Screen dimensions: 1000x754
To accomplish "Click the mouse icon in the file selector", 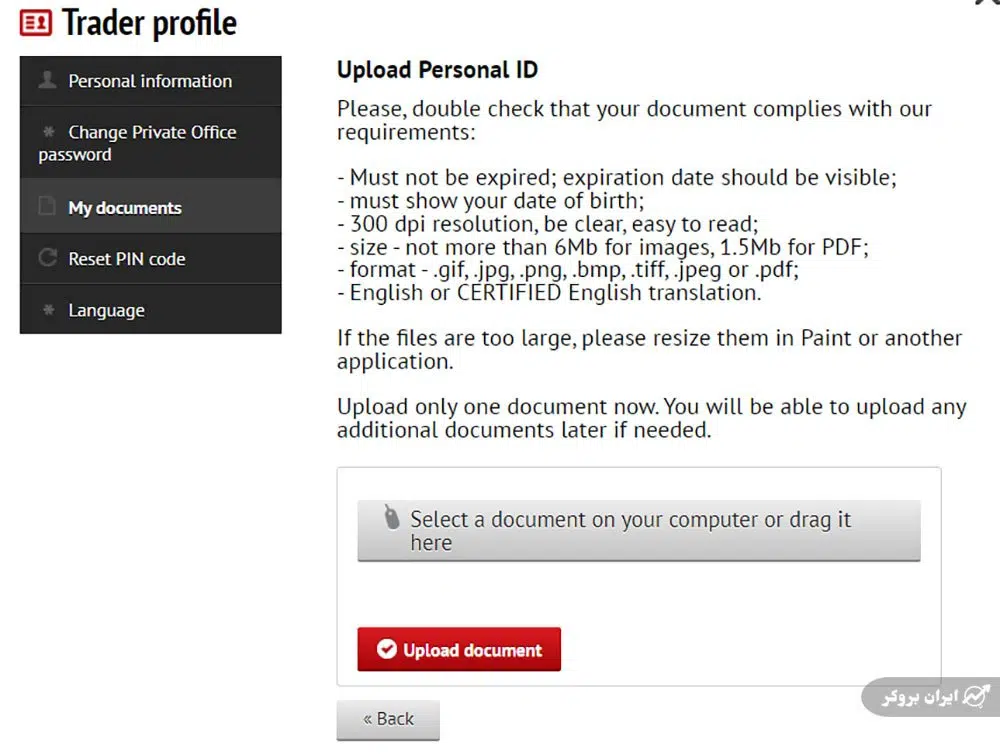I will coord(392,518).
